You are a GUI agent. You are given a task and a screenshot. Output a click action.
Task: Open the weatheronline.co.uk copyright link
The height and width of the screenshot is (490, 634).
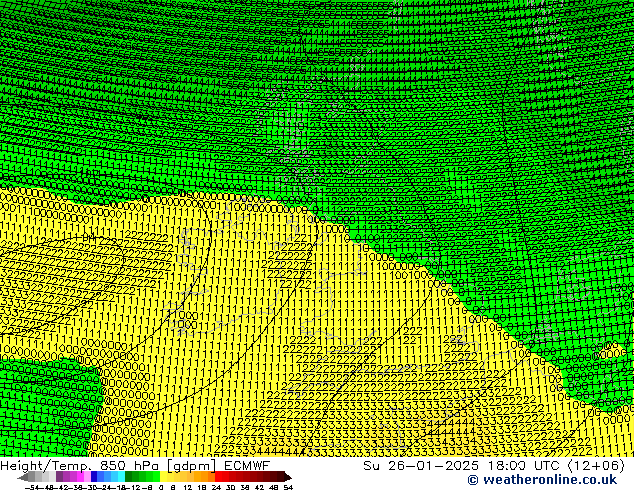click(x=542, y=480)
